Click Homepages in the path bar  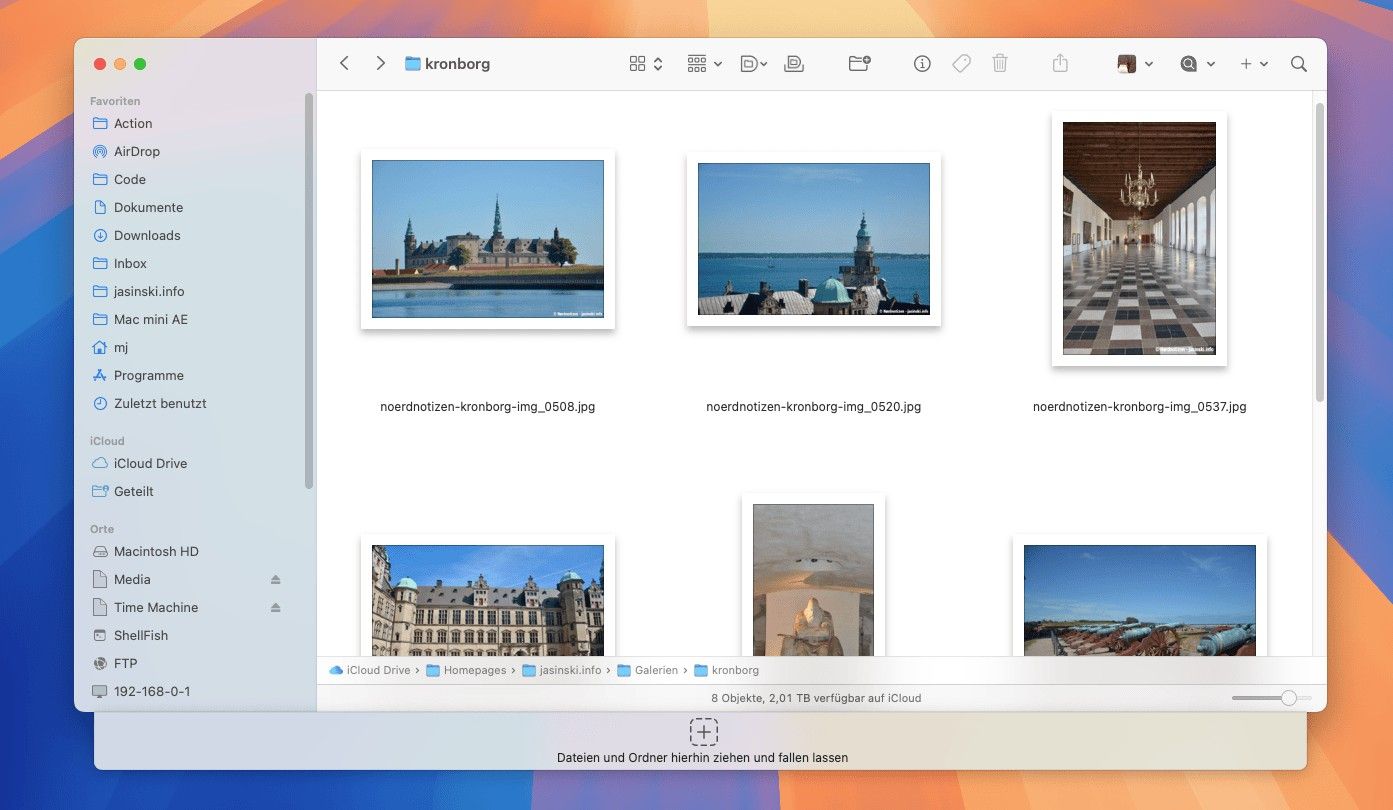[x=474, y=670]
